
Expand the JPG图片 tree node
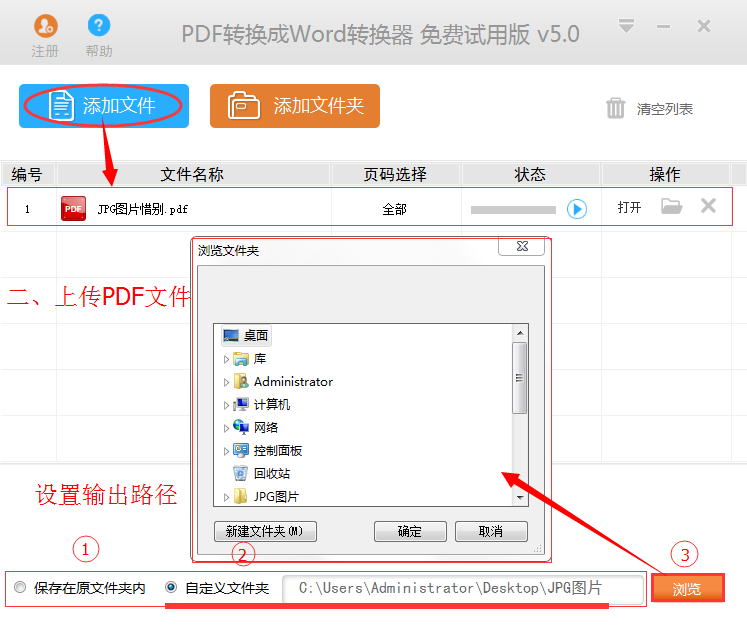click(226, 497)
